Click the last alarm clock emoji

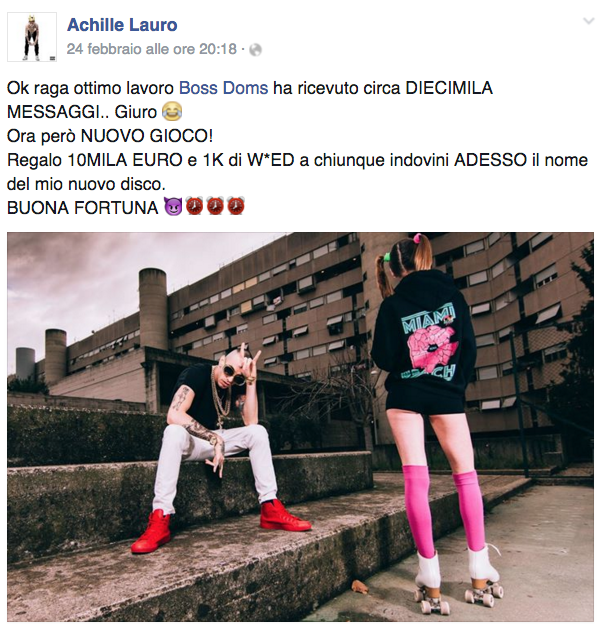pyautogui.click(x=236, y=207)
